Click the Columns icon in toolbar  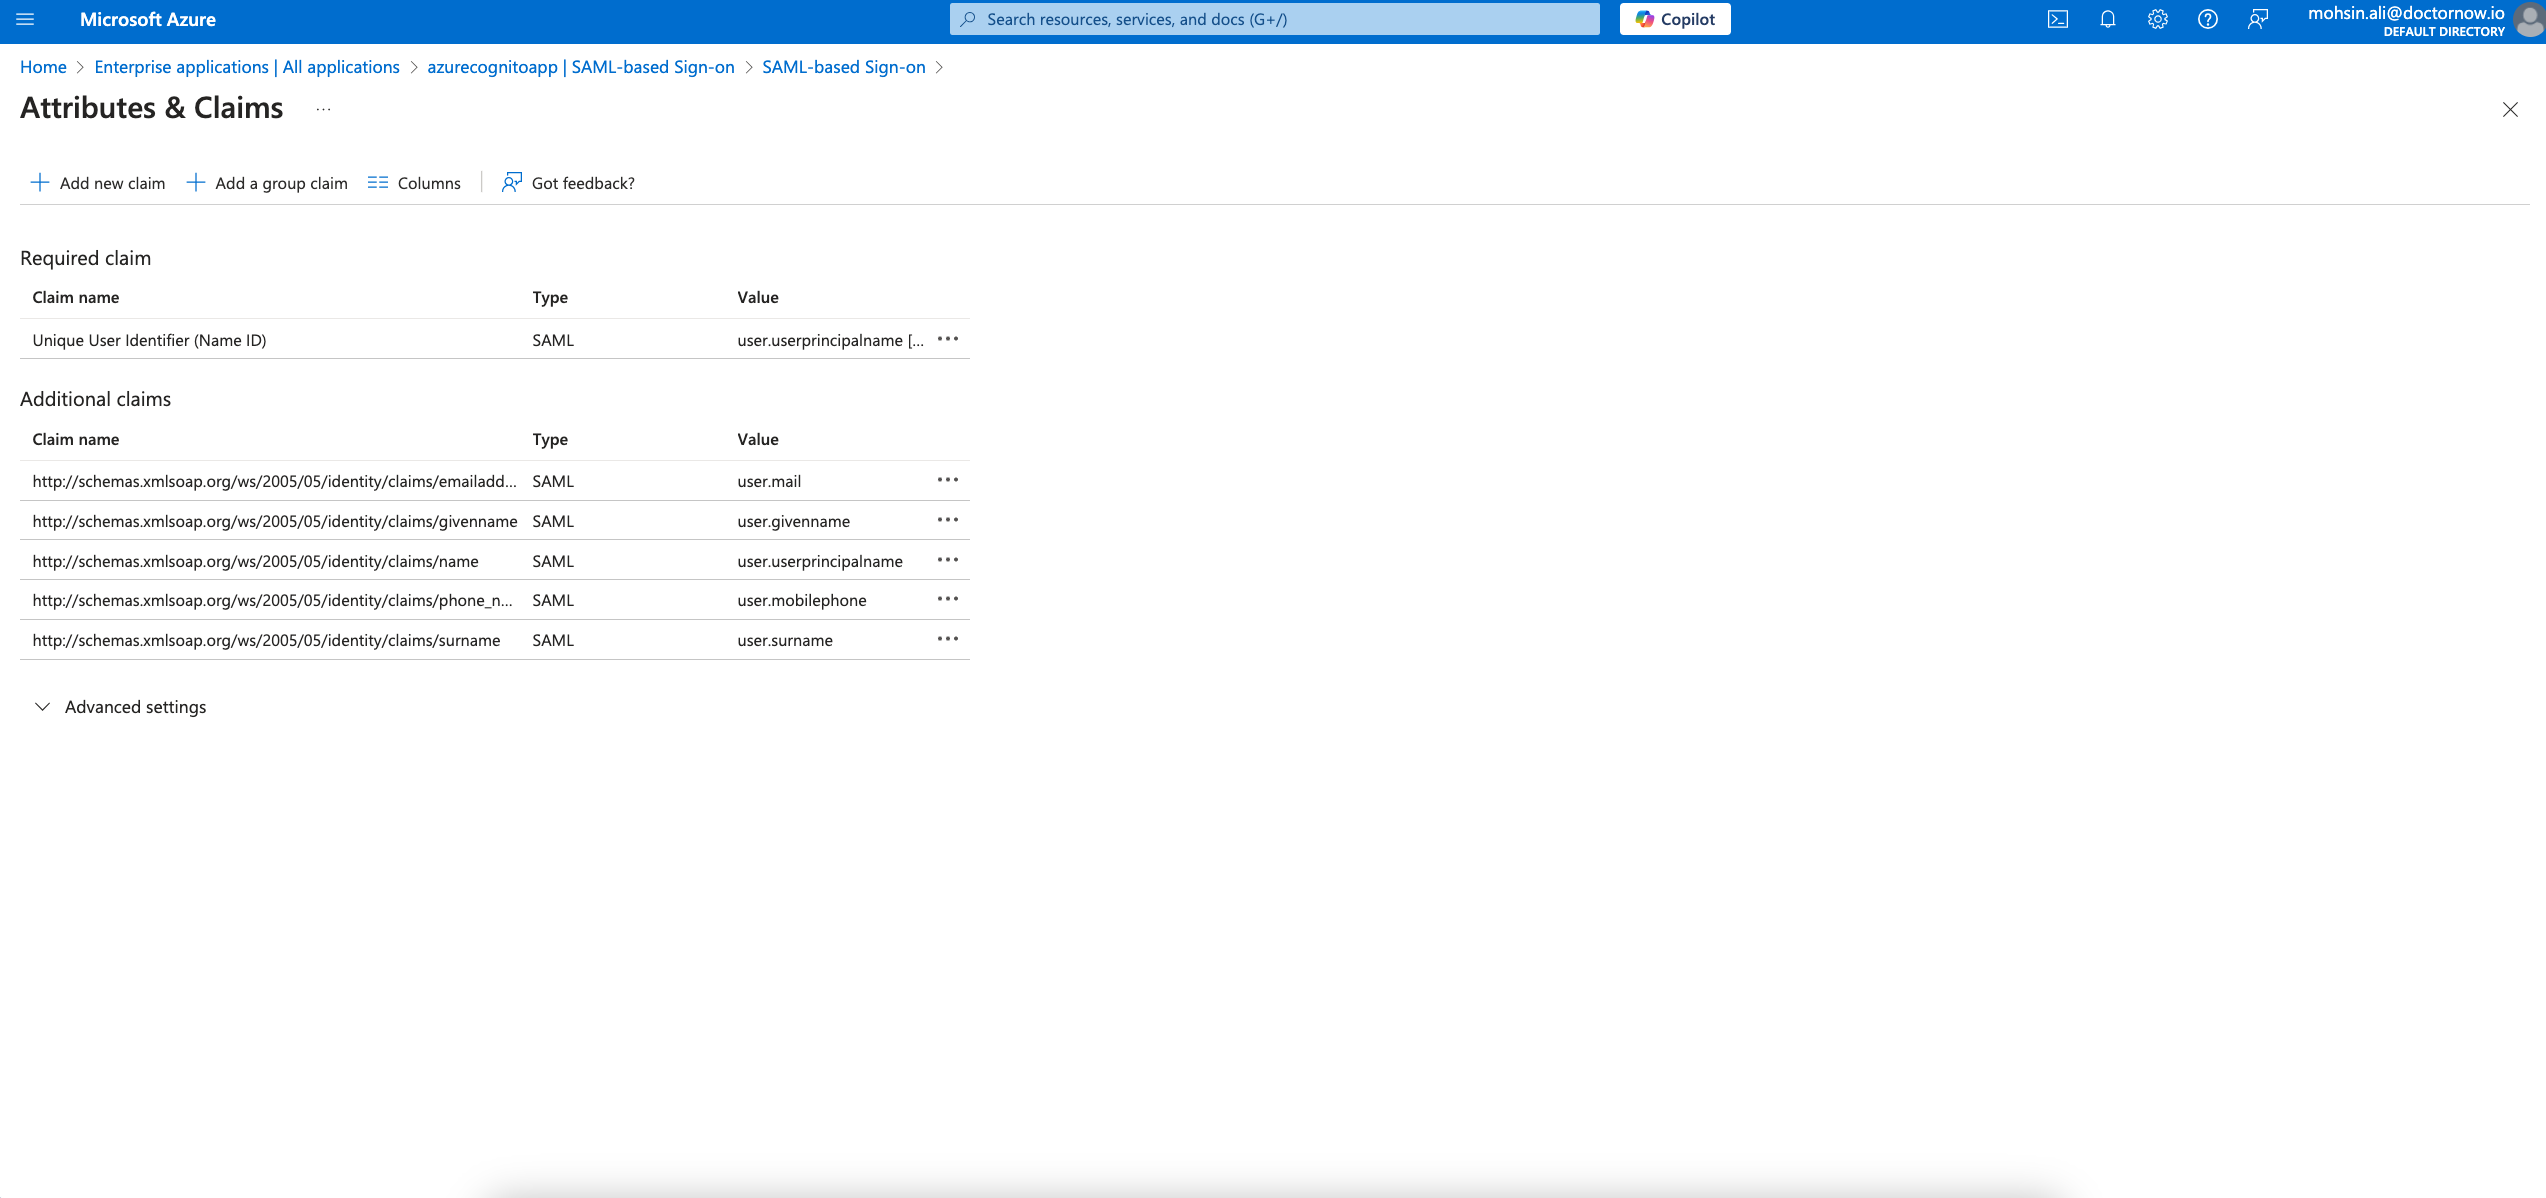tap(379, 182)
